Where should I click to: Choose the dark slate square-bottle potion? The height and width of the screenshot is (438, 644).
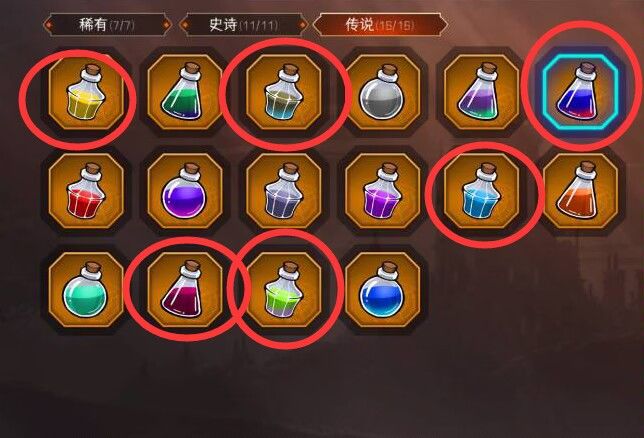coord(283,191)
